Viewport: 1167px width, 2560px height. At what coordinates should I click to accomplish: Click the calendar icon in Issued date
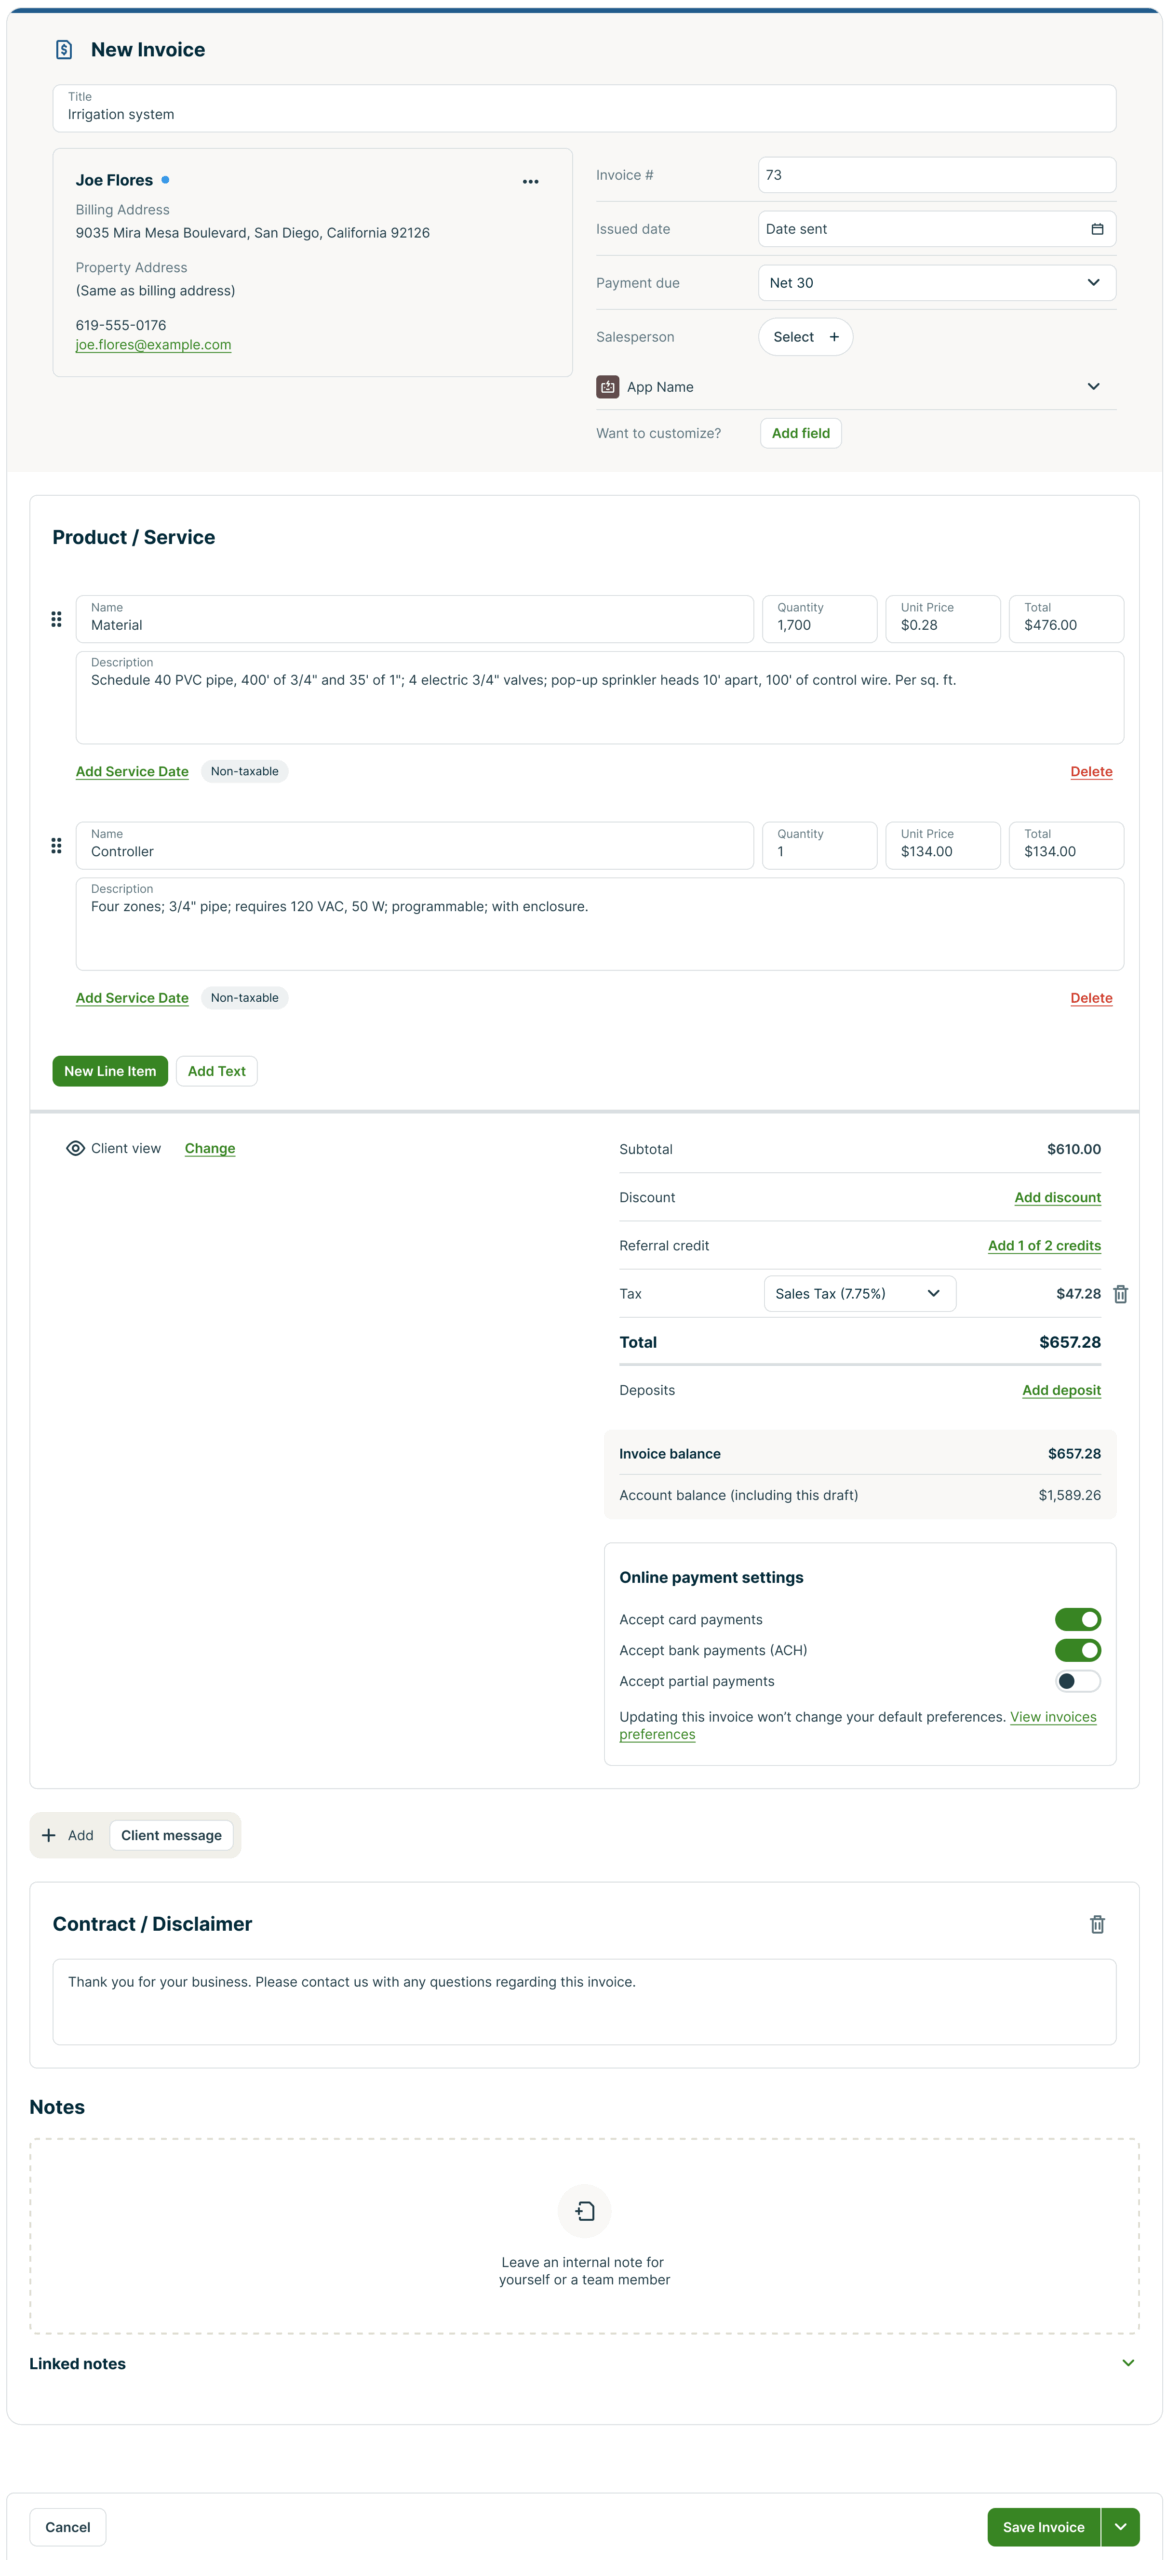point(1096,229)
